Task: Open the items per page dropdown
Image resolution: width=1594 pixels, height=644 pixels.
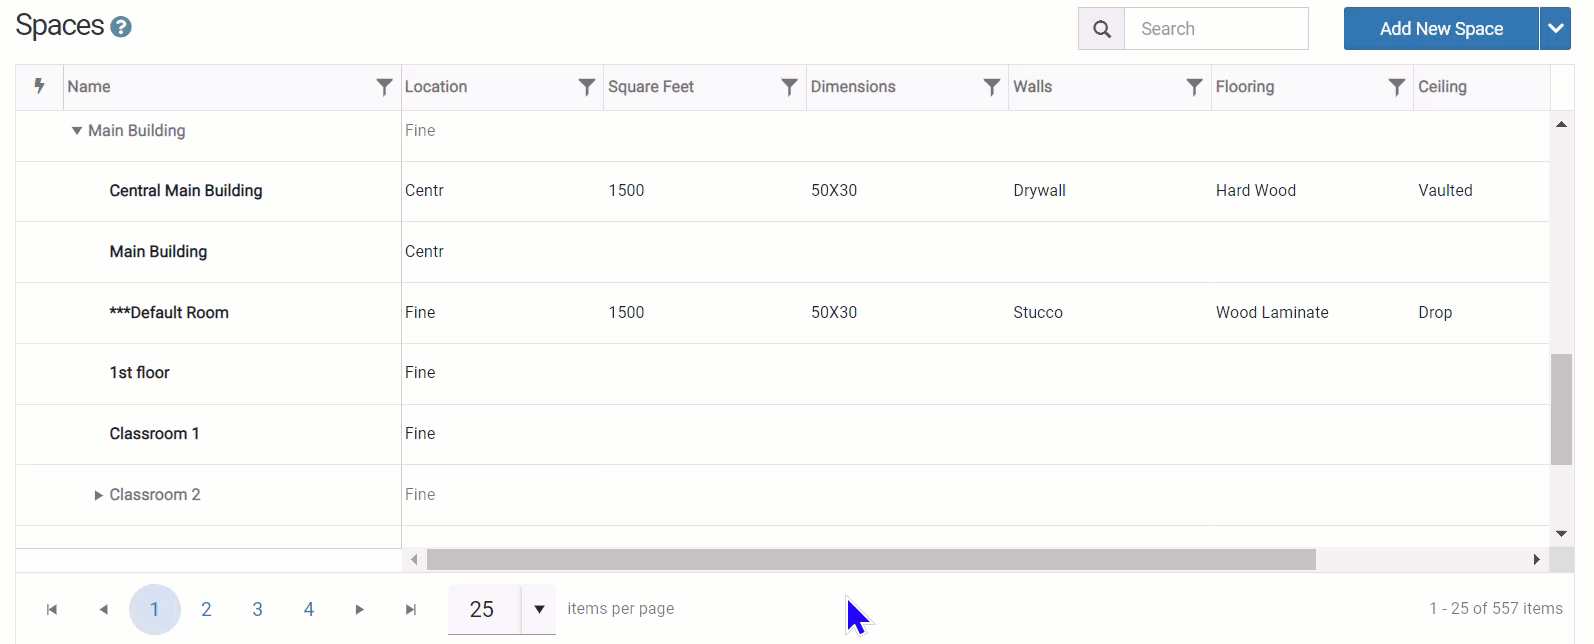Action: click(x=539, y=609)
